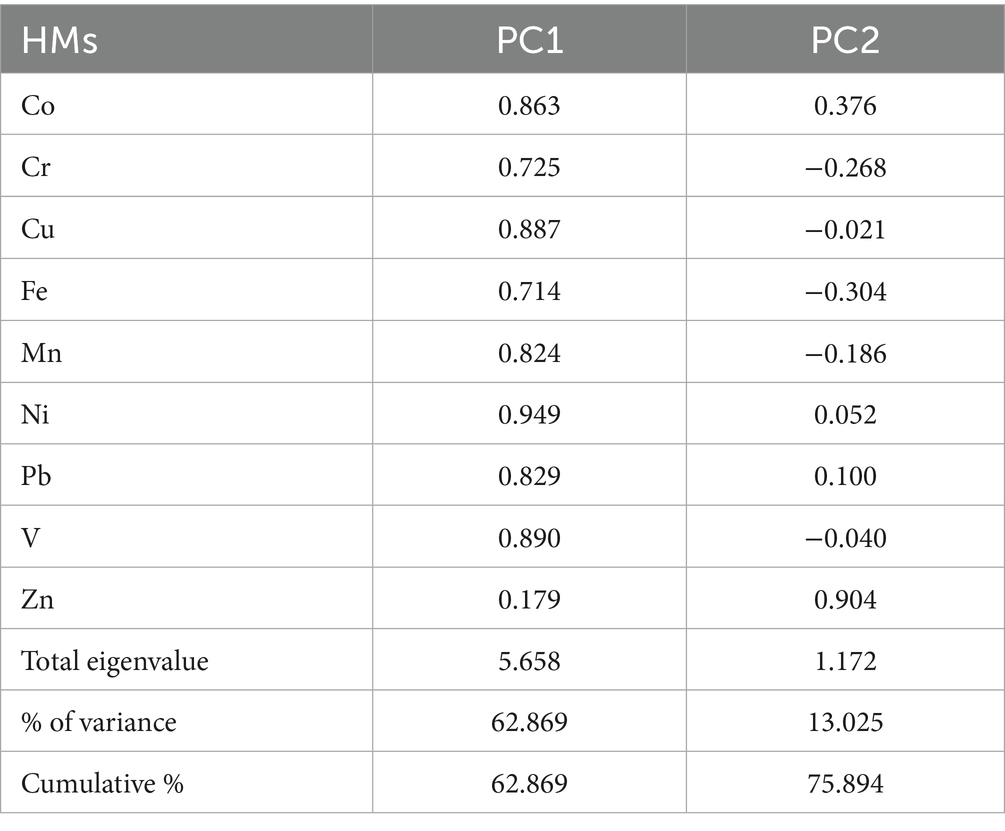Click the Cumulative % row label
1005x831 pixels.
point(102,784)
